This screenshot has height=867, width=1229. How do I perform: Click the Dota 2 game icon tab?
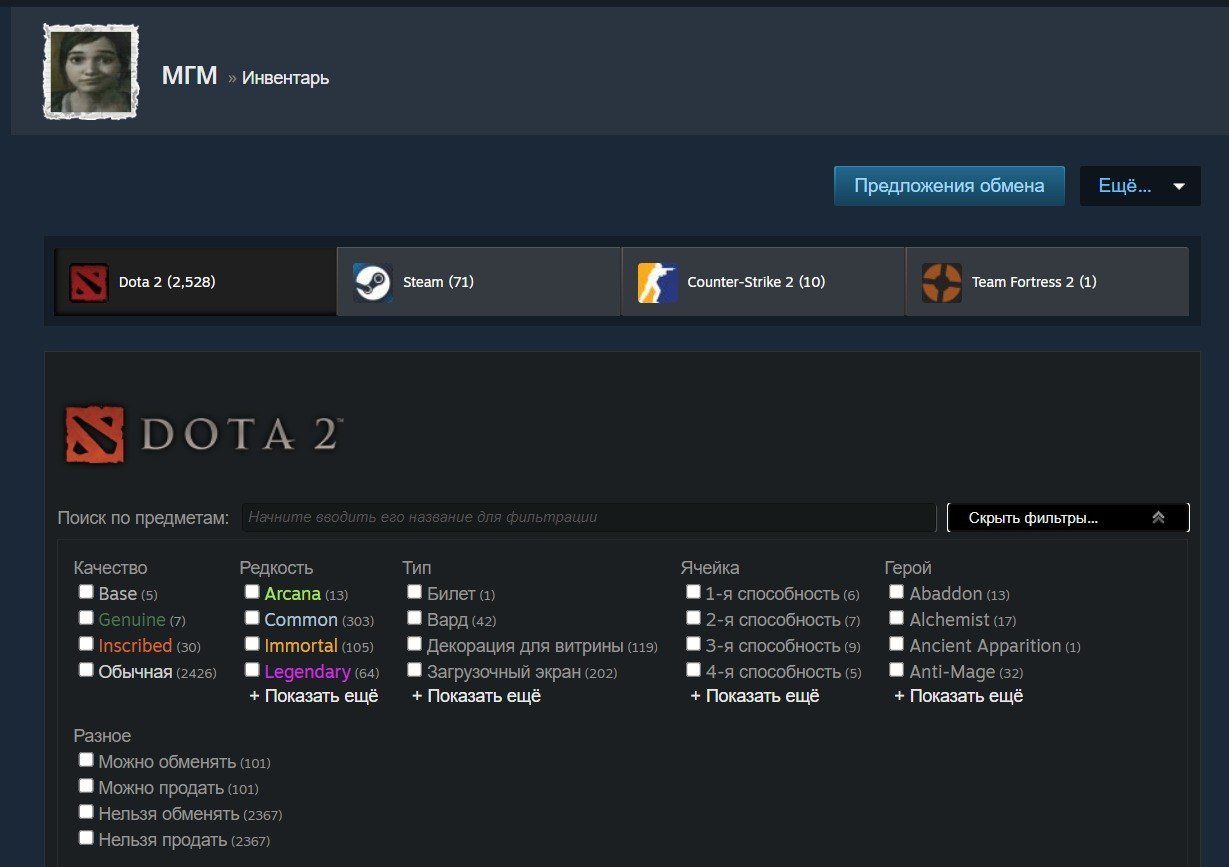(x=88, y=282)
